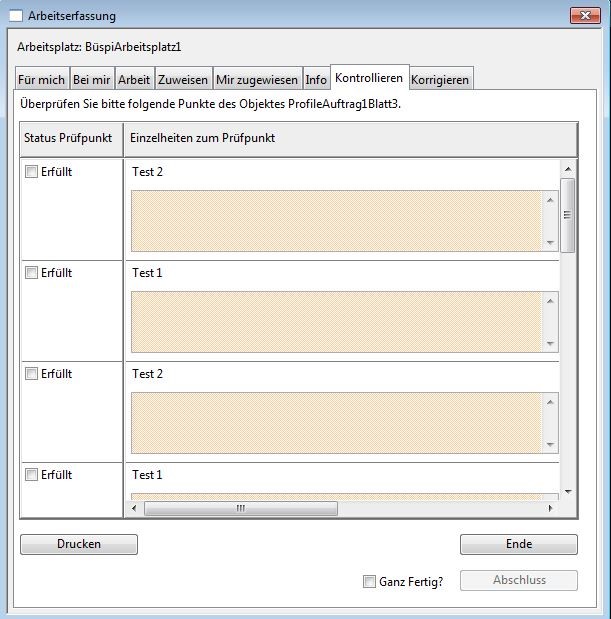
Task: Click in first Test 2 details text area
Action: [336, 220]
